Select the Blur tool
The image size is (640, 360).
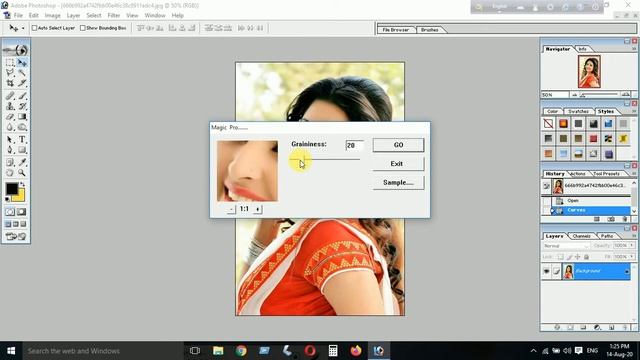(10, 127)
